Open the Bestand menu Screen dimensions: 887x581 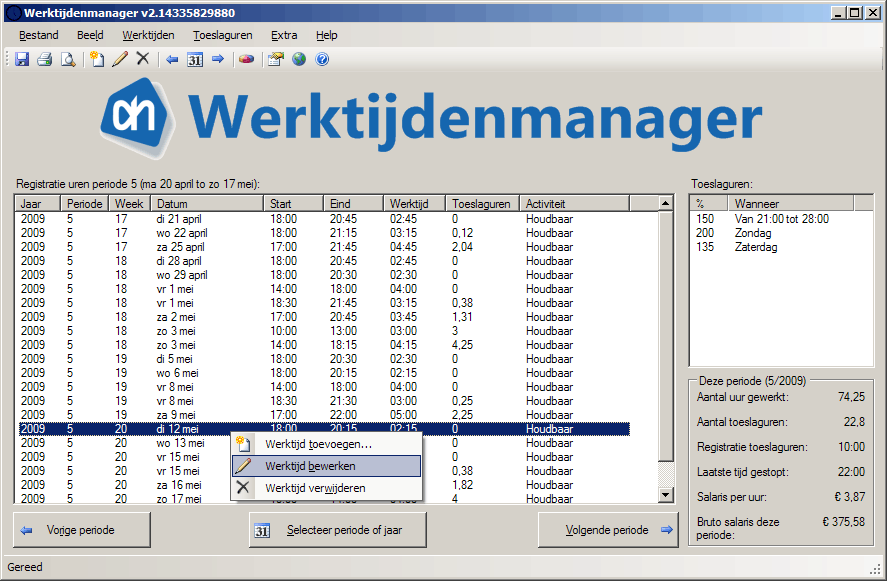[38, 35]
